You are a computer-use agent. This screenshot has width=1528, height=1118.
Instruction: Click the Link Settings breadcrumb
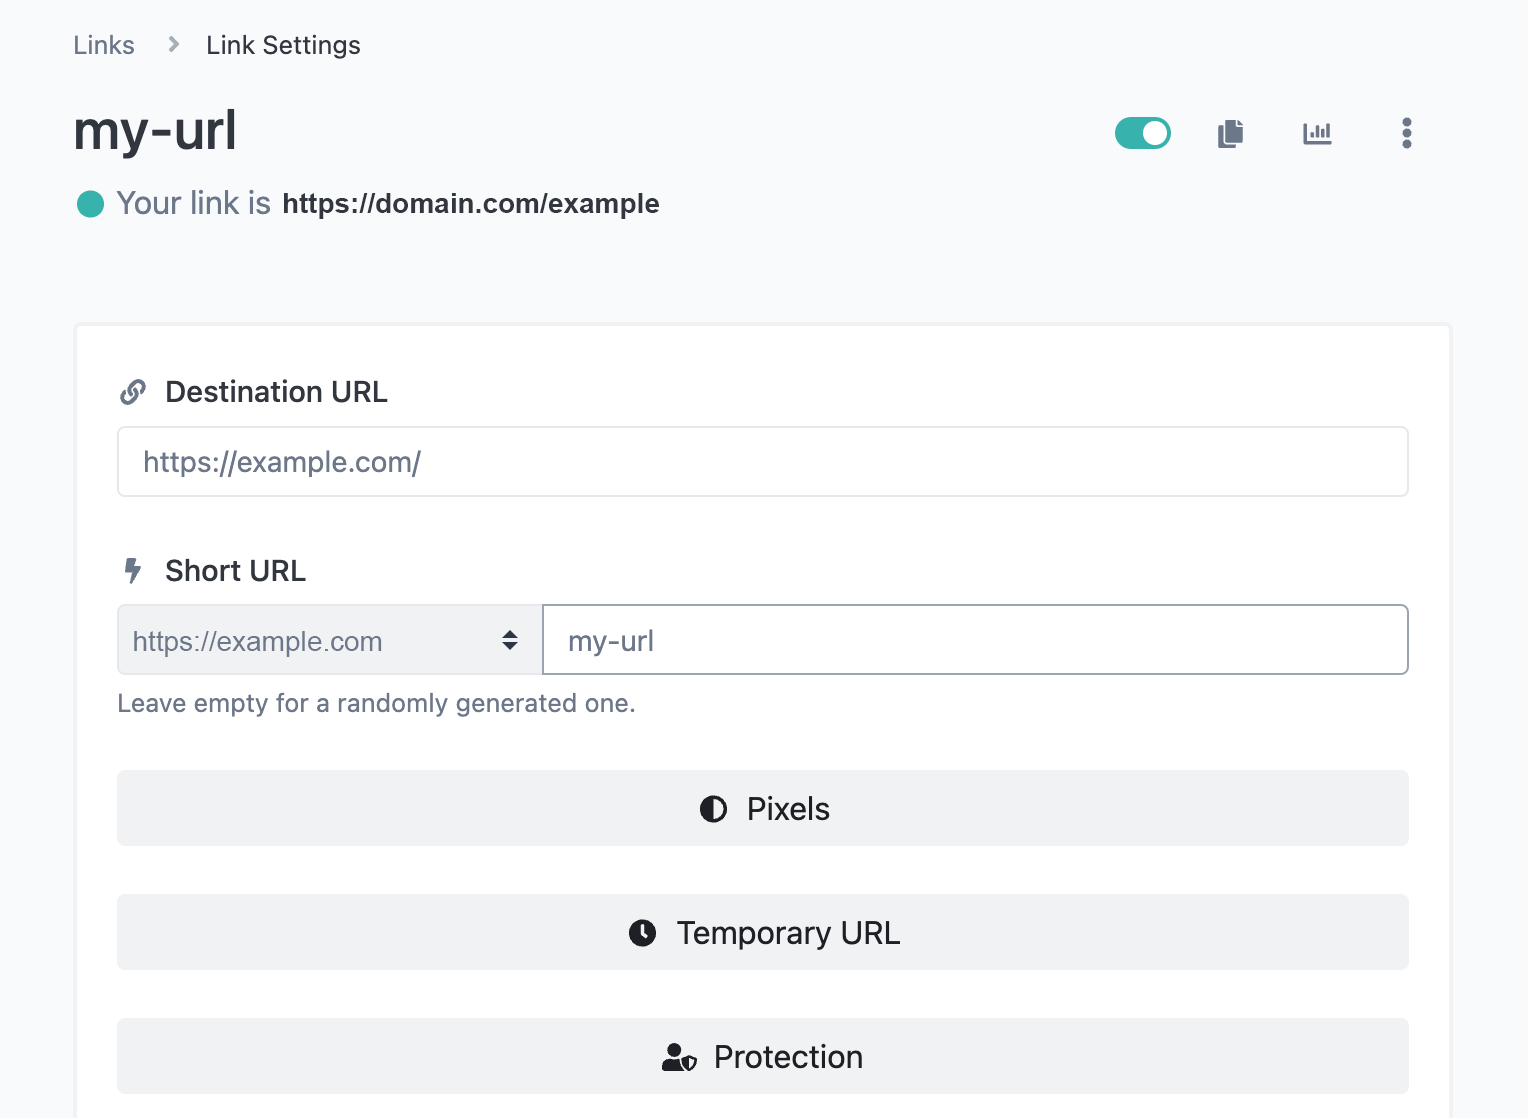(x=283, y=45)
